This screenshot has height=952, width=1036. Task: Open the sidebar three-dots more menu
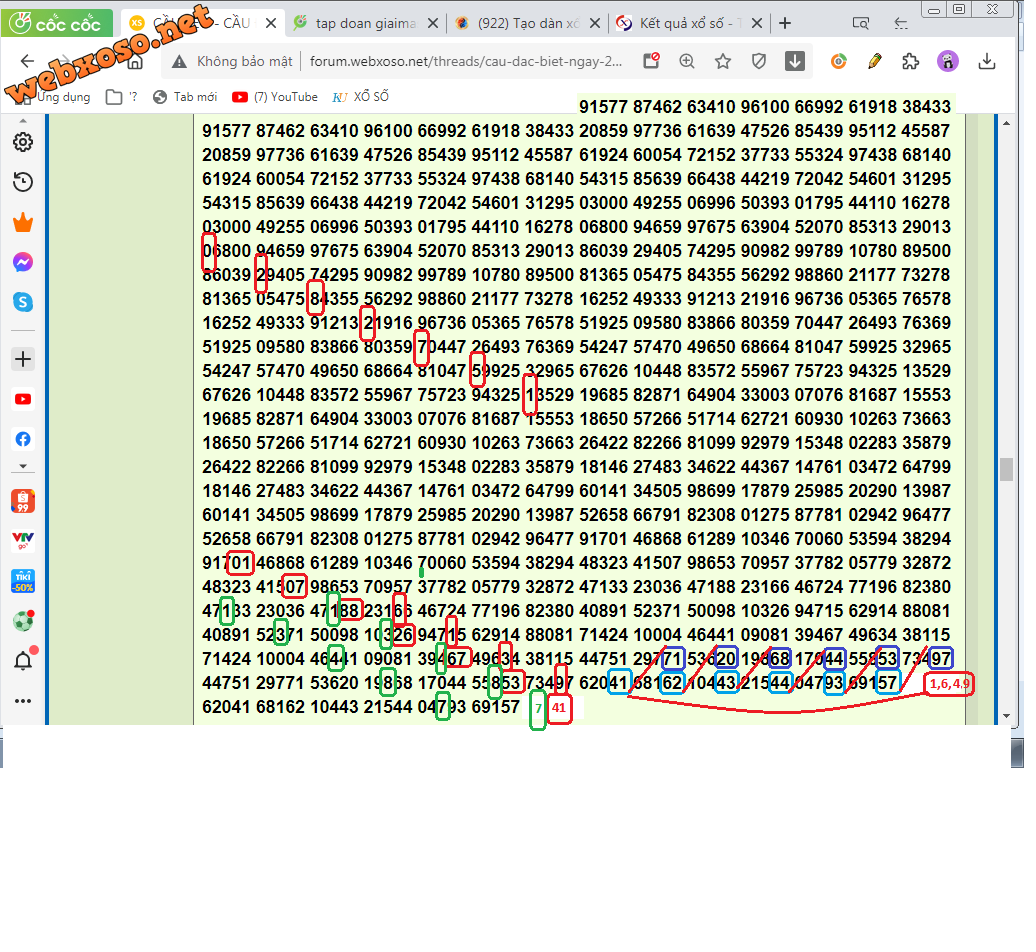click(22, 701)
